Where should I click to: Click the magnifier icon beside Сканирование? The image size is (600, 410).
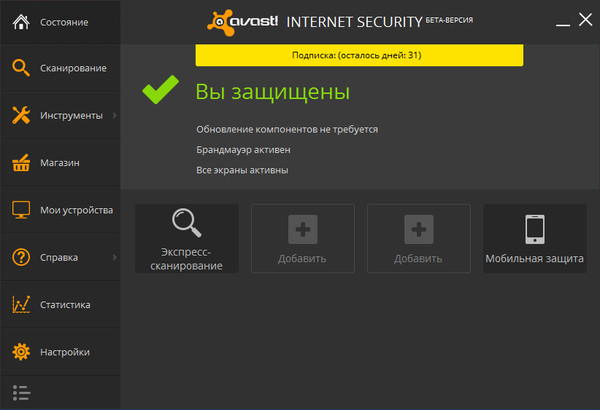[x=21, y=68]
